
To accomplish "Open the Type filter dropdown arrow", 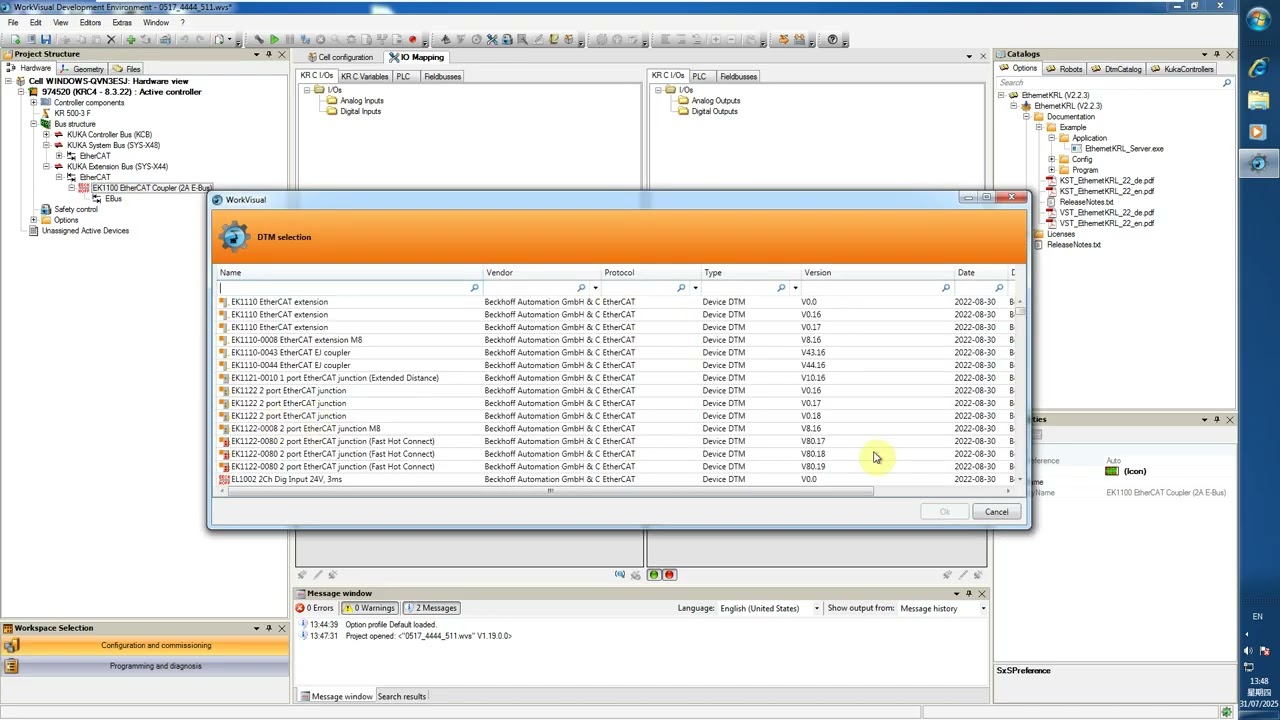I will (795, 288).
